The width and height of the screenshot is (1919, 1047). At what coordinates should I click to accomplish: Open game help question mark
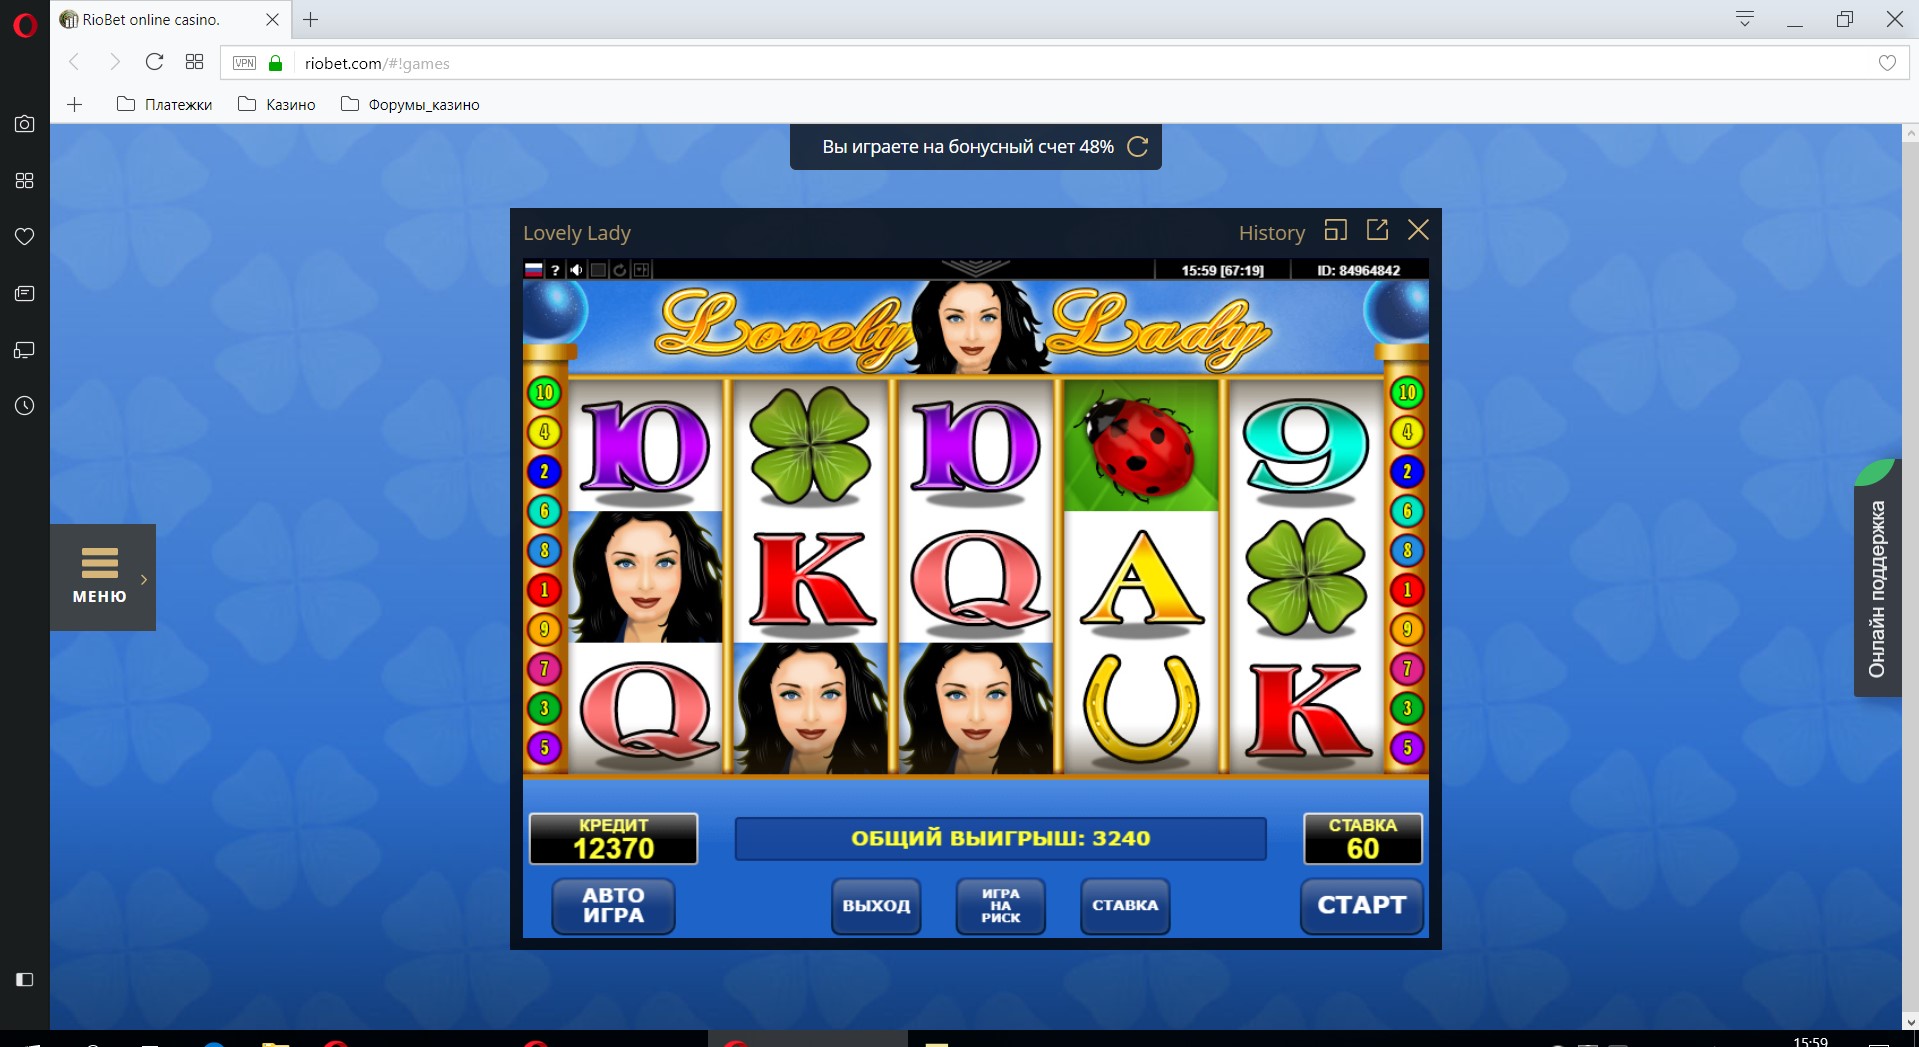pos(555,270)
